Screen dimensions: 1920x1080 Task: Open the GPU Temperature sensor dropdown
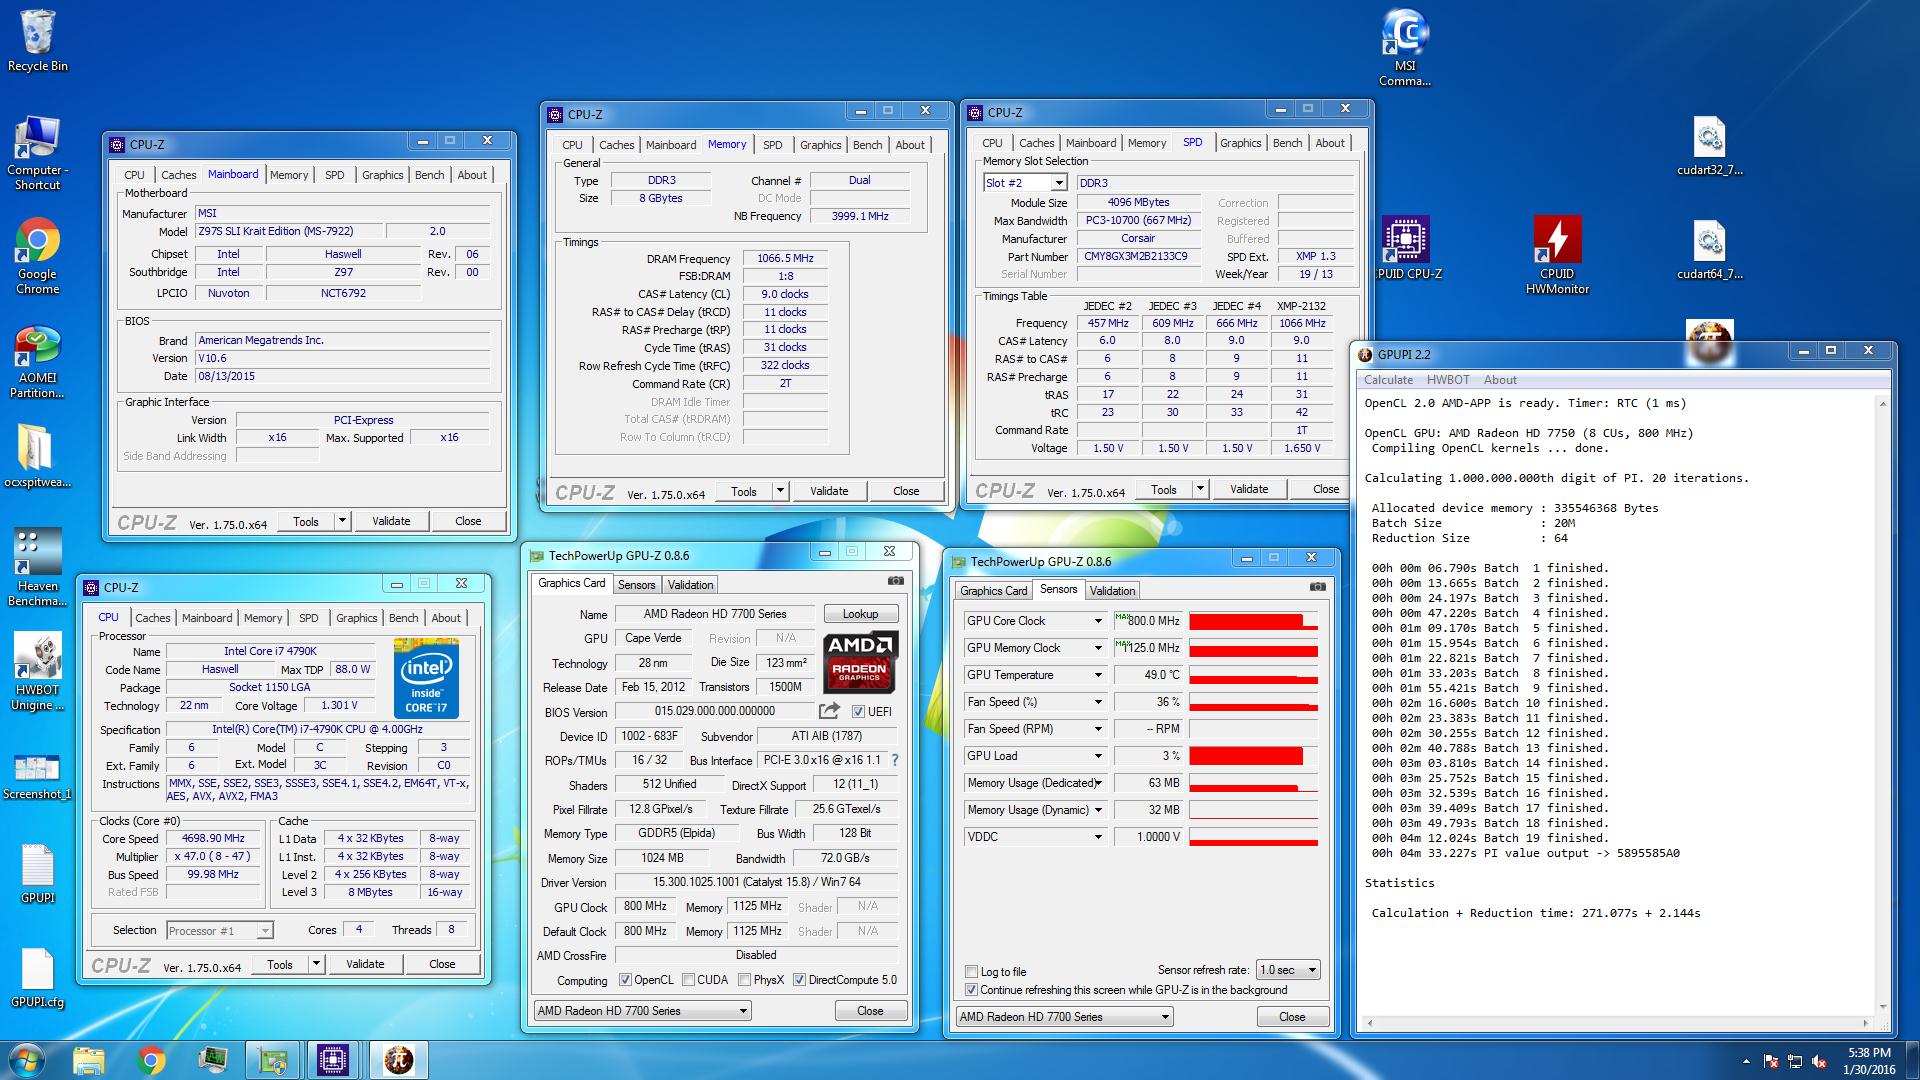1097,675
